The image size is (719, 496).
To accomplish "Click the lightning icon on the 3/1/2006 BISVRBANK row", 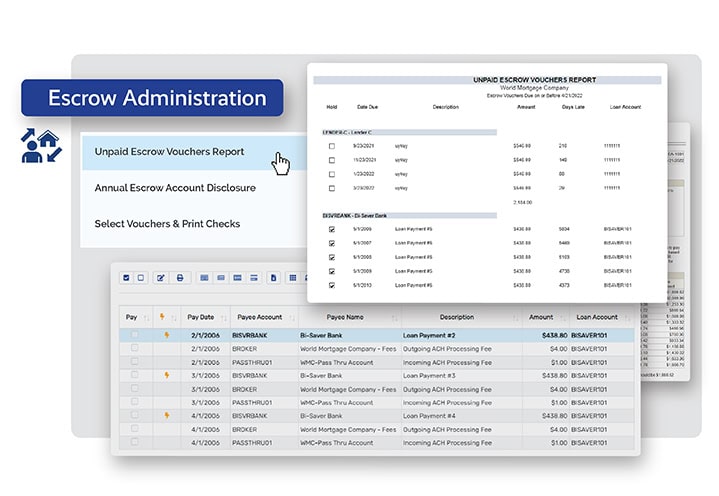I will click(167, 375).
